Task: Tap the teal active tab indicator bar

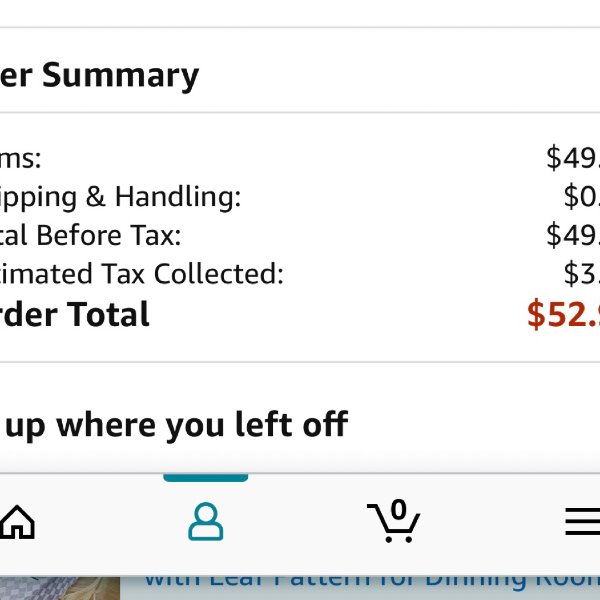Action: 205,478
